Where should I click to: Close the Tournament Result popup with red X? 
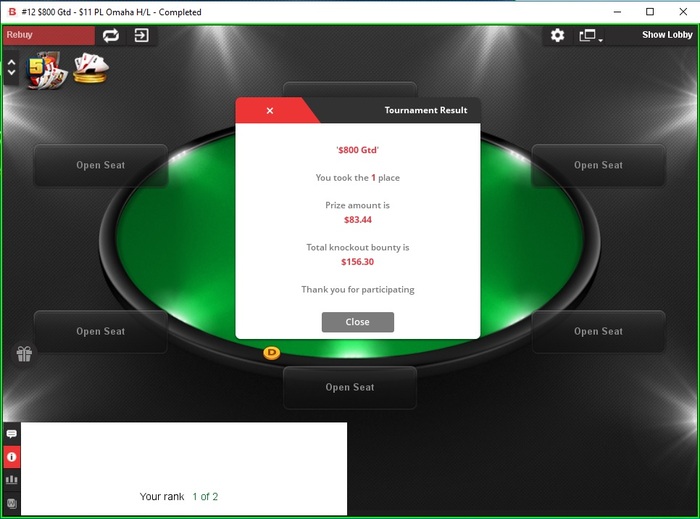tap(270, 111)
